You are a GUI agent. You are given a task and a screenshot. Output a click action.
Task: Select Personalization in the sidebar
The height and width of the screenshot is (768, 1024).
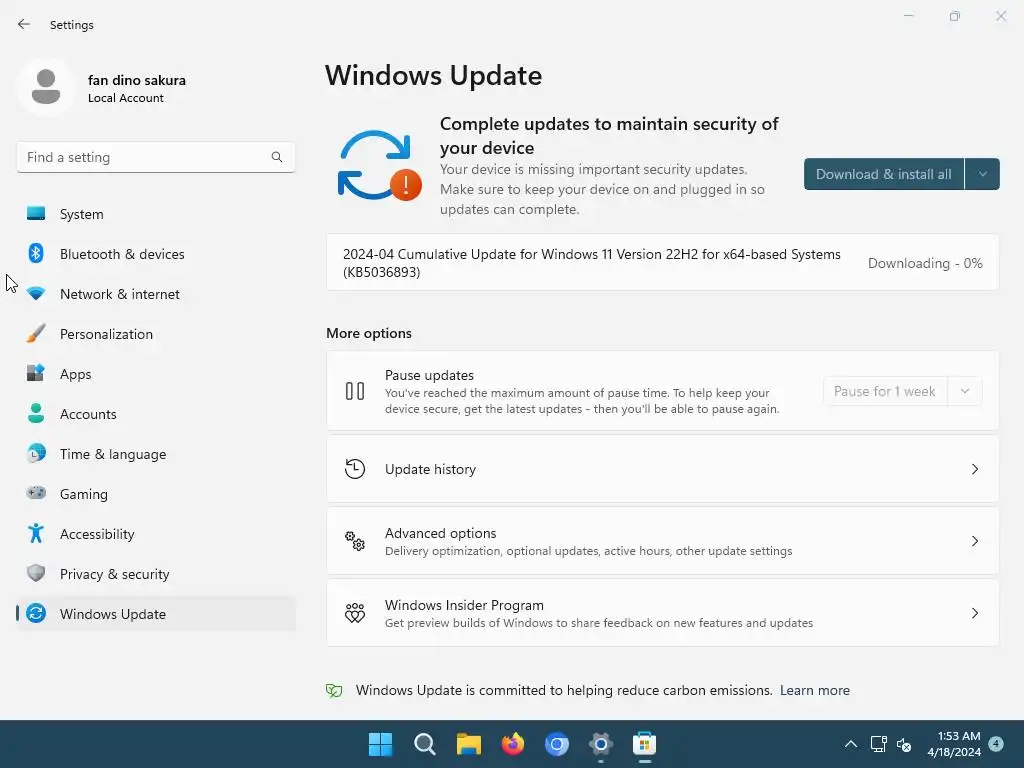(156, 334)
